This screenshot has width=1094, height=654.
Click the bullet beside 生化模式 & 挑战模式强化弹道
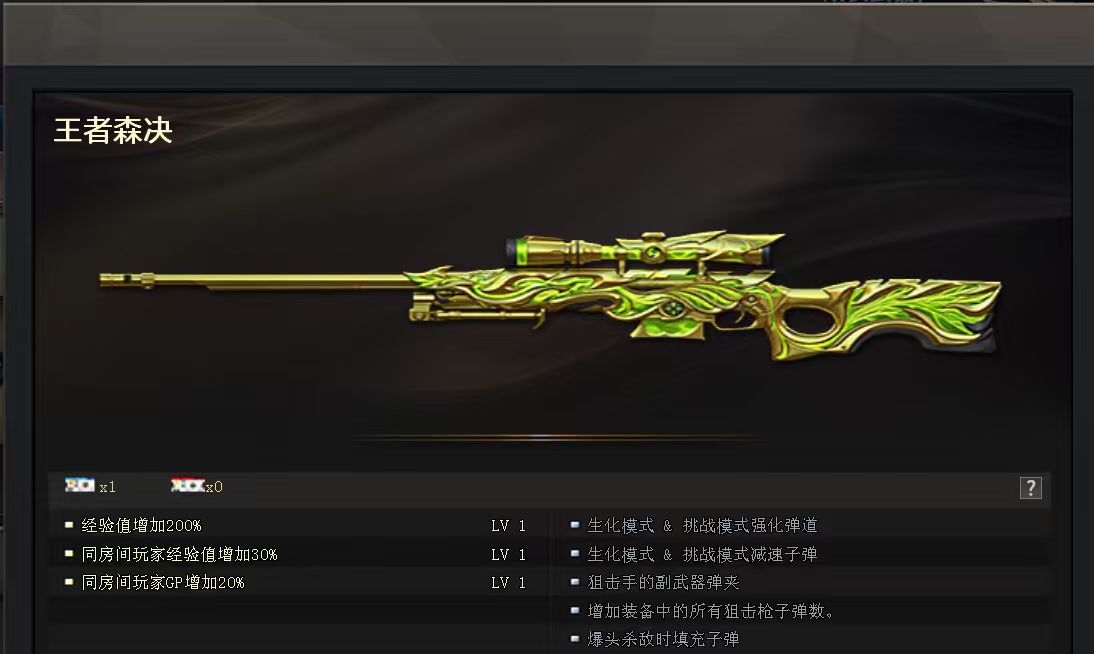tap(575, 525)
